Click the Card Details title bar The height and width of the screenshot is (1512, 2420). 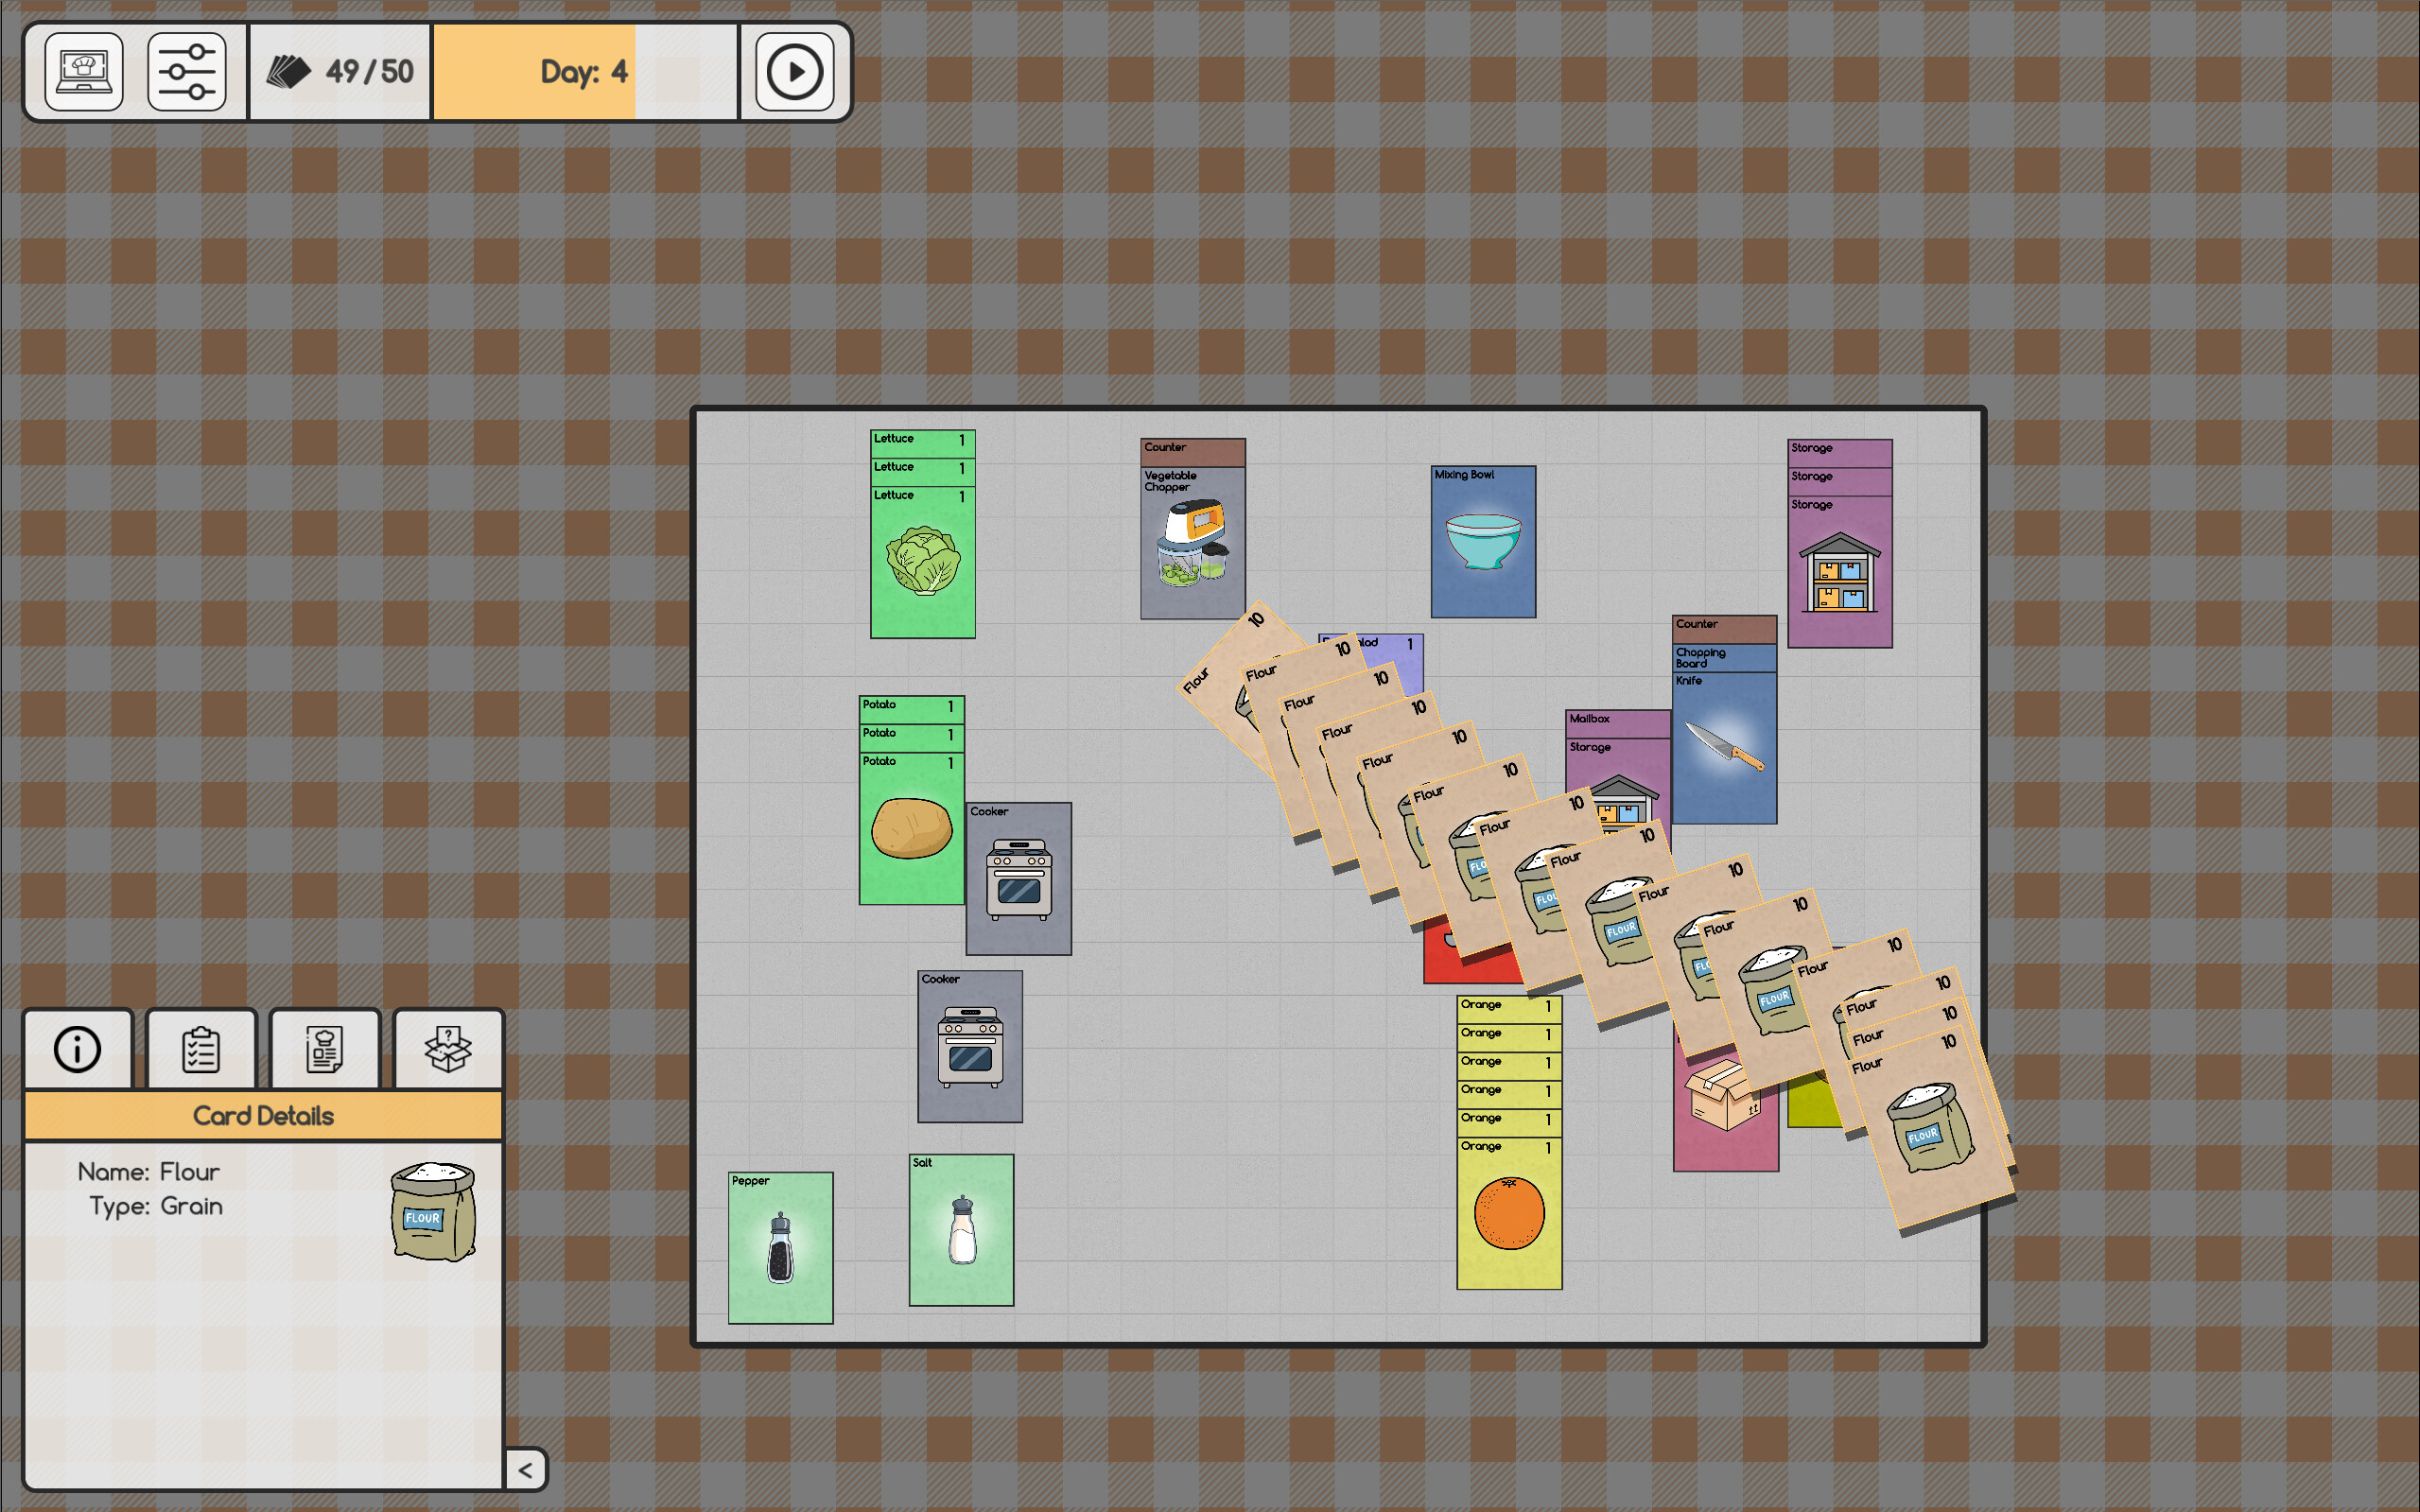point(263,1115)
